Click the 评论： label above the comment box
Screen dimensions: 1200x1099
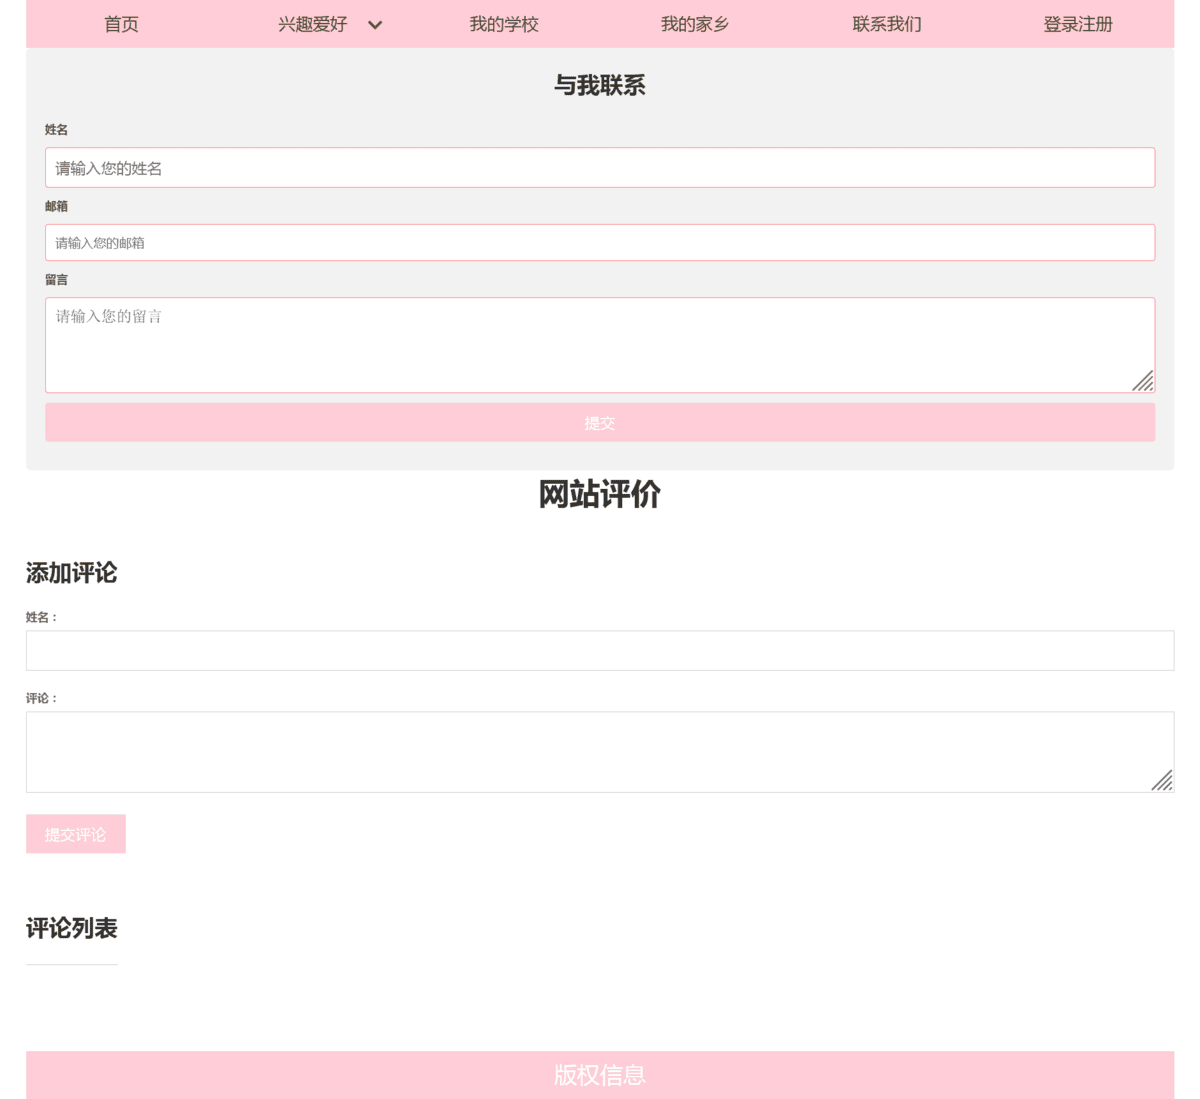click(42, 698)
